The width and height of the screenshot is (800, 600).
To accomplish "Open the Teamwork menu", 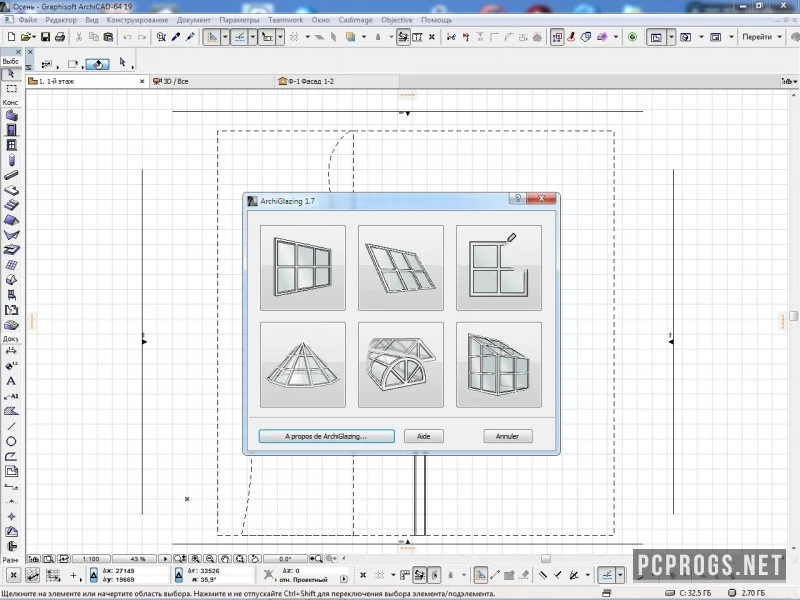I will coord(286,20).
